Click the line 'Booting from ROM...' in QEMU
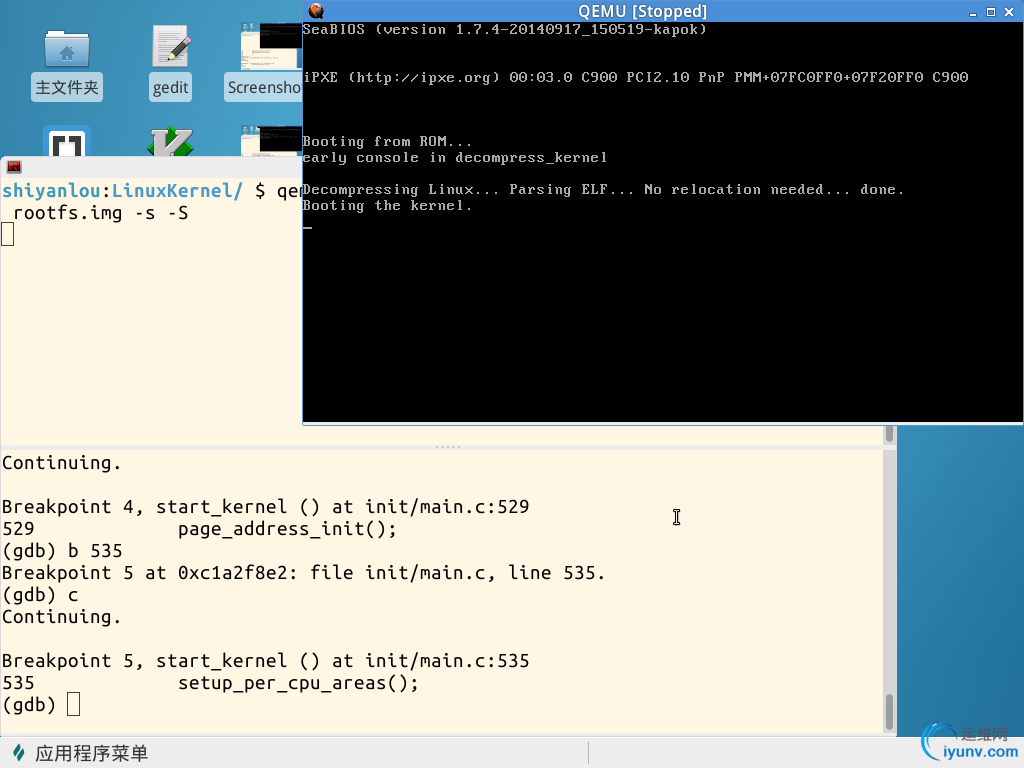The image size is (1024, 768). 387,142
